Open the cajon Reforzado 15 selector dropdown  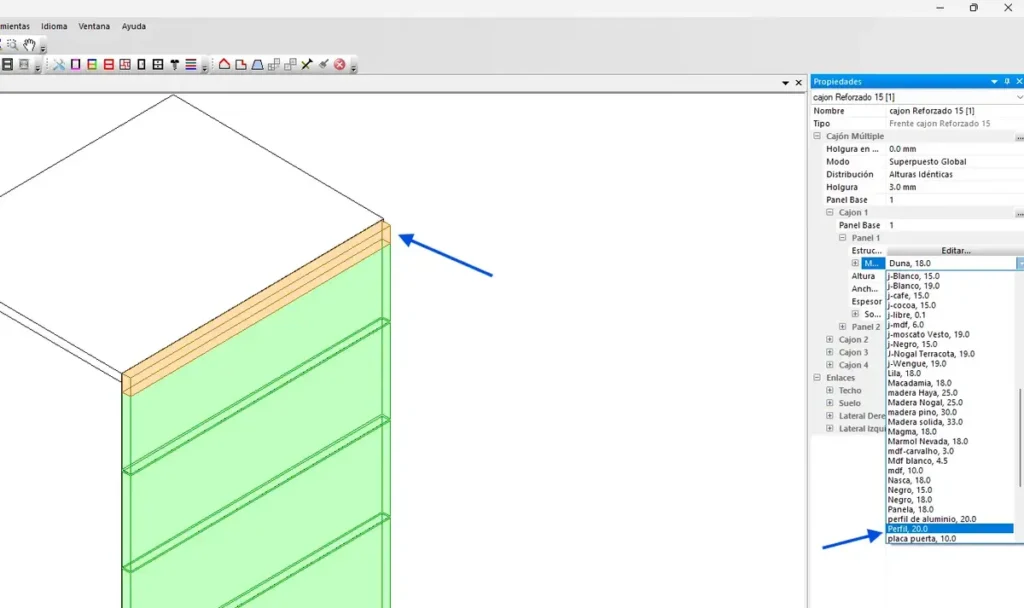[x=1018, y=97]
